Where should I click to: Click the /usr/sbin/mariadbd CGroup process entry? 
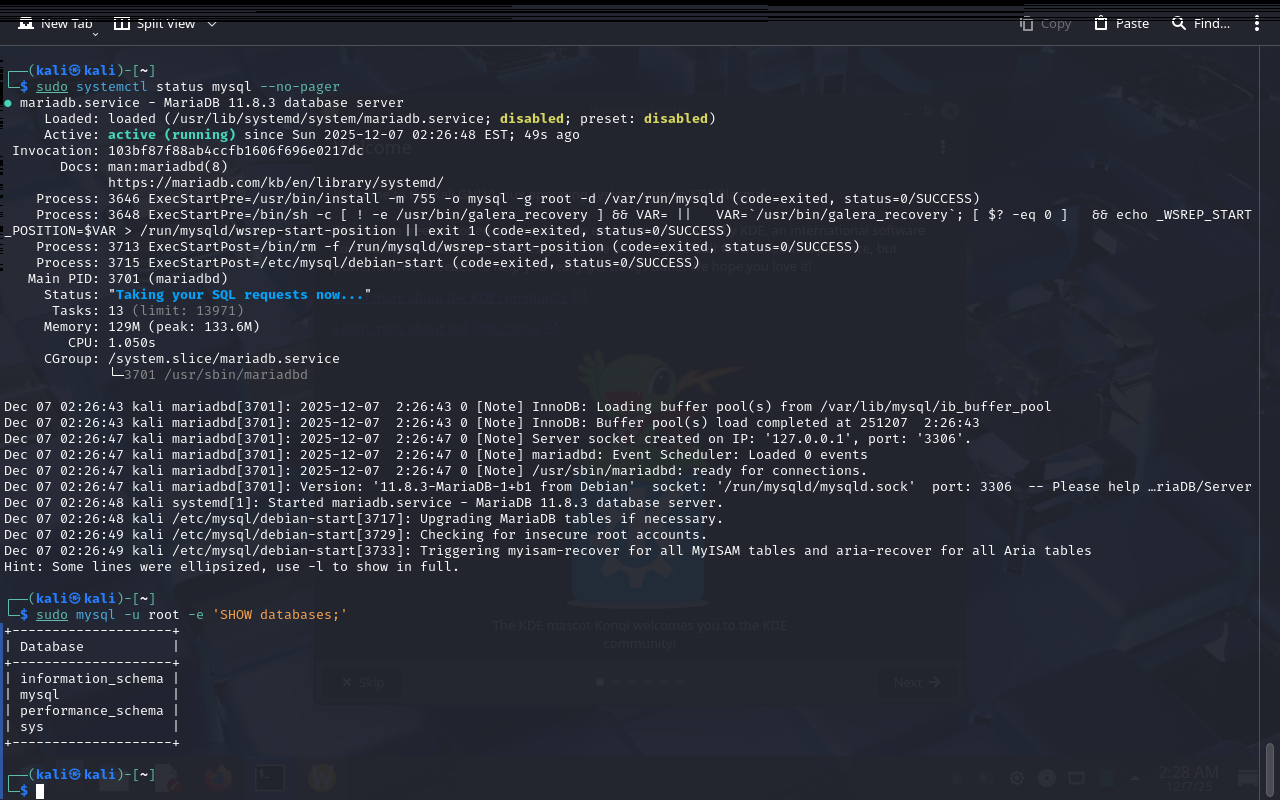(x=215, y=374)
